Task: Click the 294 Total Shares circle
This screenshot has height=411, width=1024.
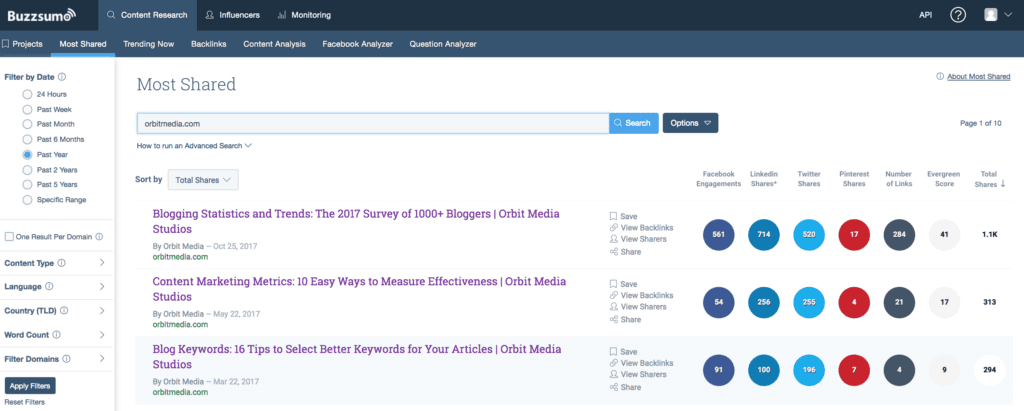Action: [989, 370]
